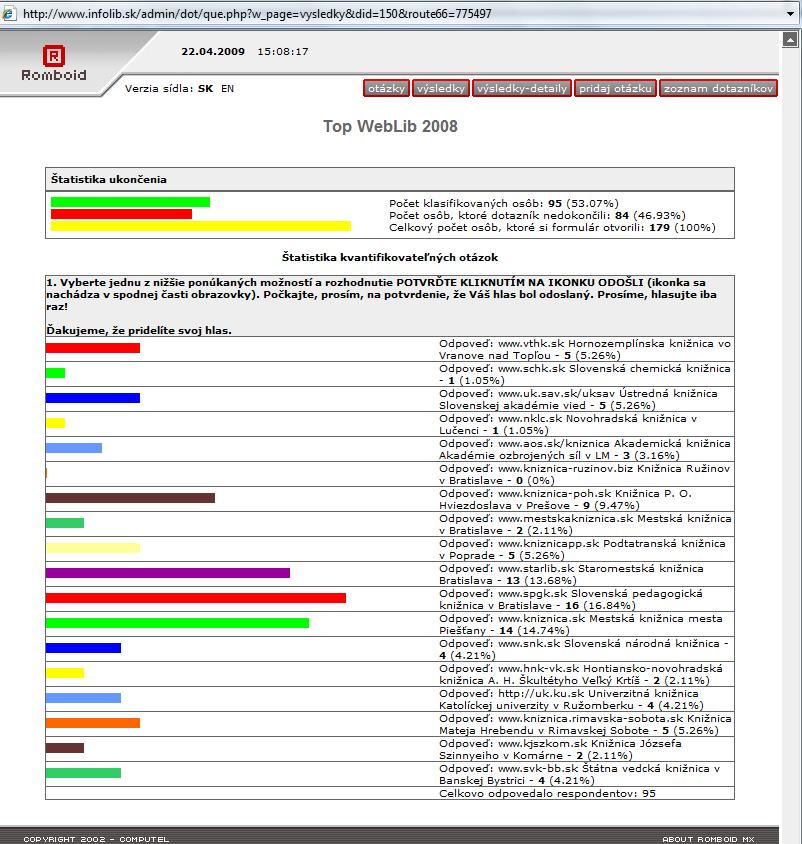Click the purple bar for starlib.sk
The height and width of the screenshot is (844, 802).
pyautogui.click(x=168, y=573)
